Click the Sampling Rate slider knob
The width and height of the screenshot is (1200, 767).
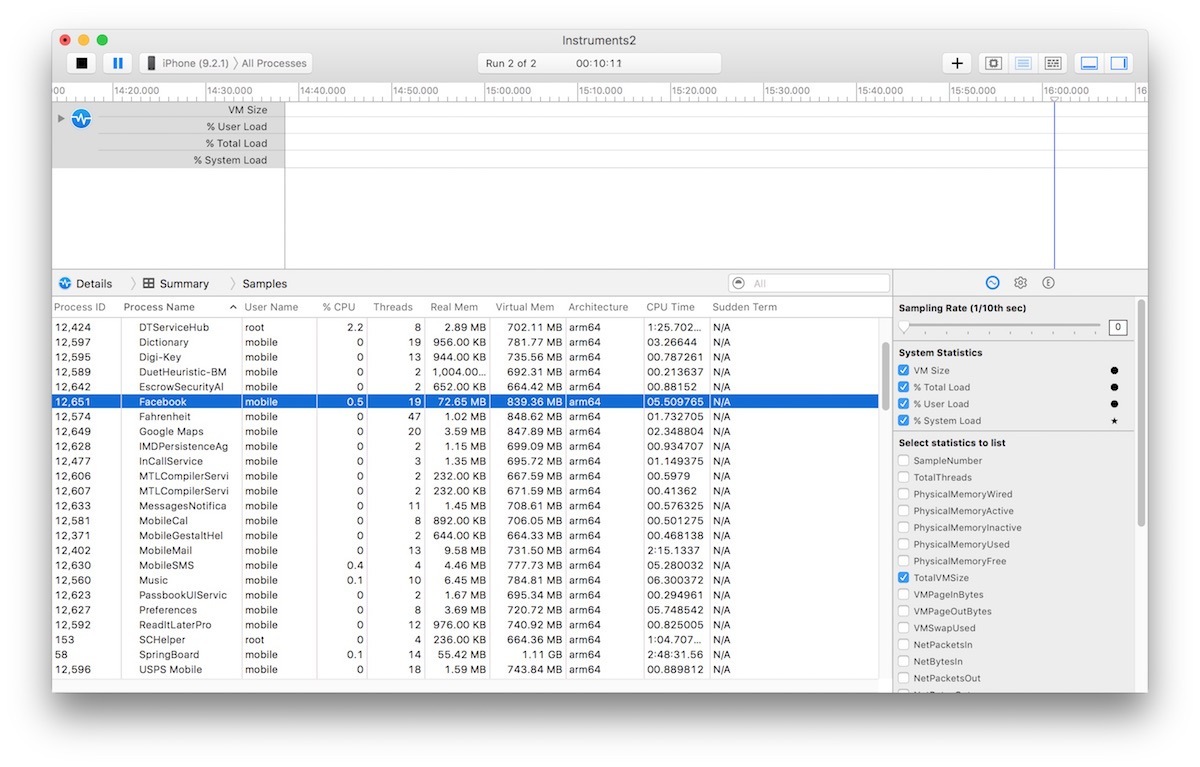[904, 327]
